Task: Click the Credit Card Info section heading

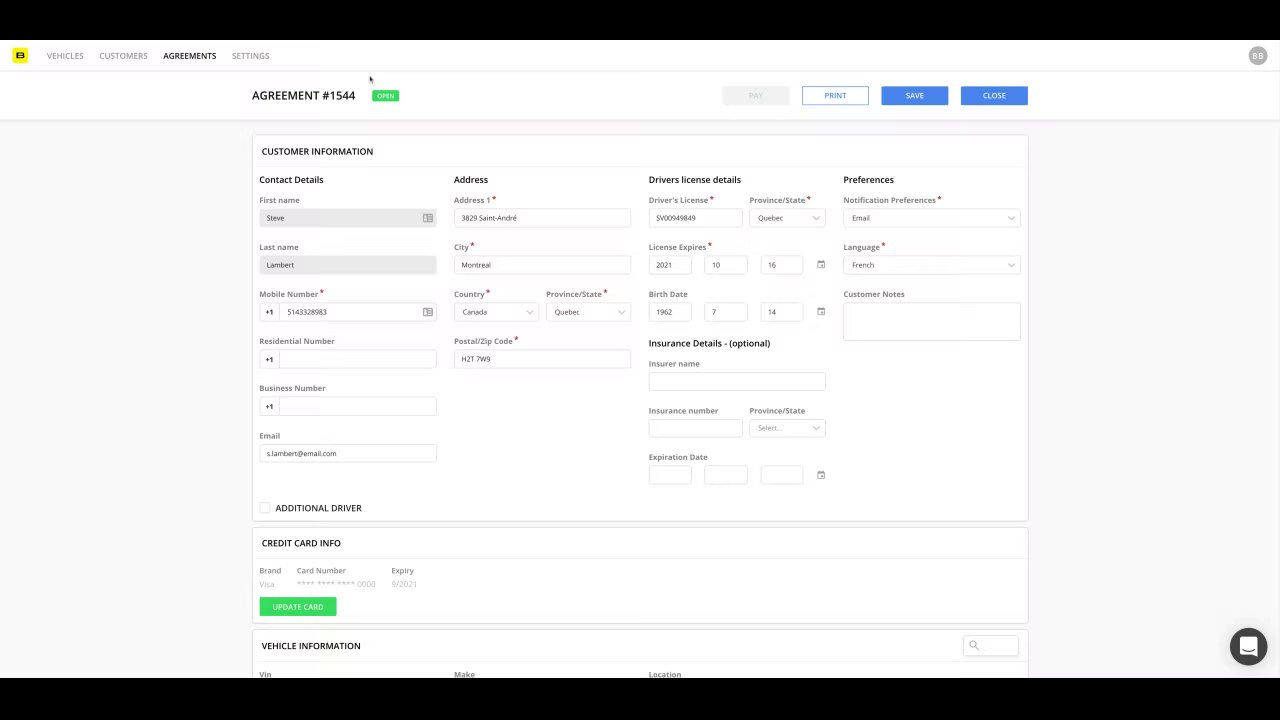Action: [x=301, y=543]
